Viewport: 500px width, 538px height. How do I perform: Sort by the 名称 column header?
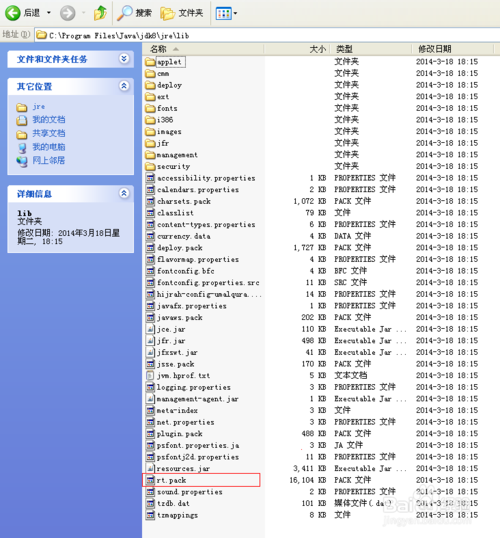[x=203, y=49]
